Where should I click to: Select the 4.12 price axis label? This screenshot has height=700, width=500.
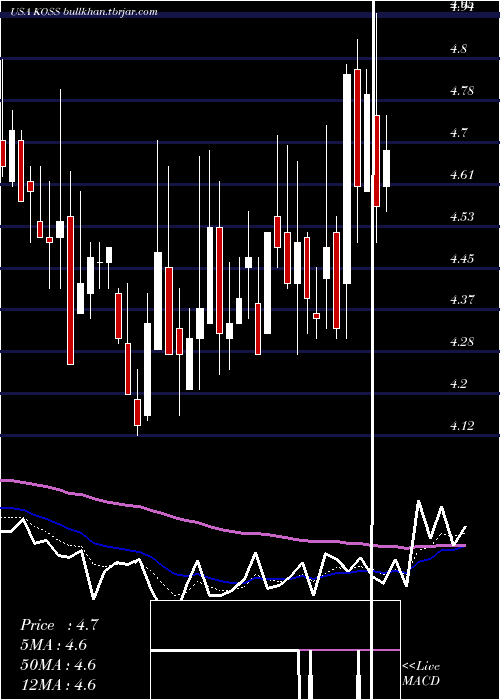click(462, 425)
